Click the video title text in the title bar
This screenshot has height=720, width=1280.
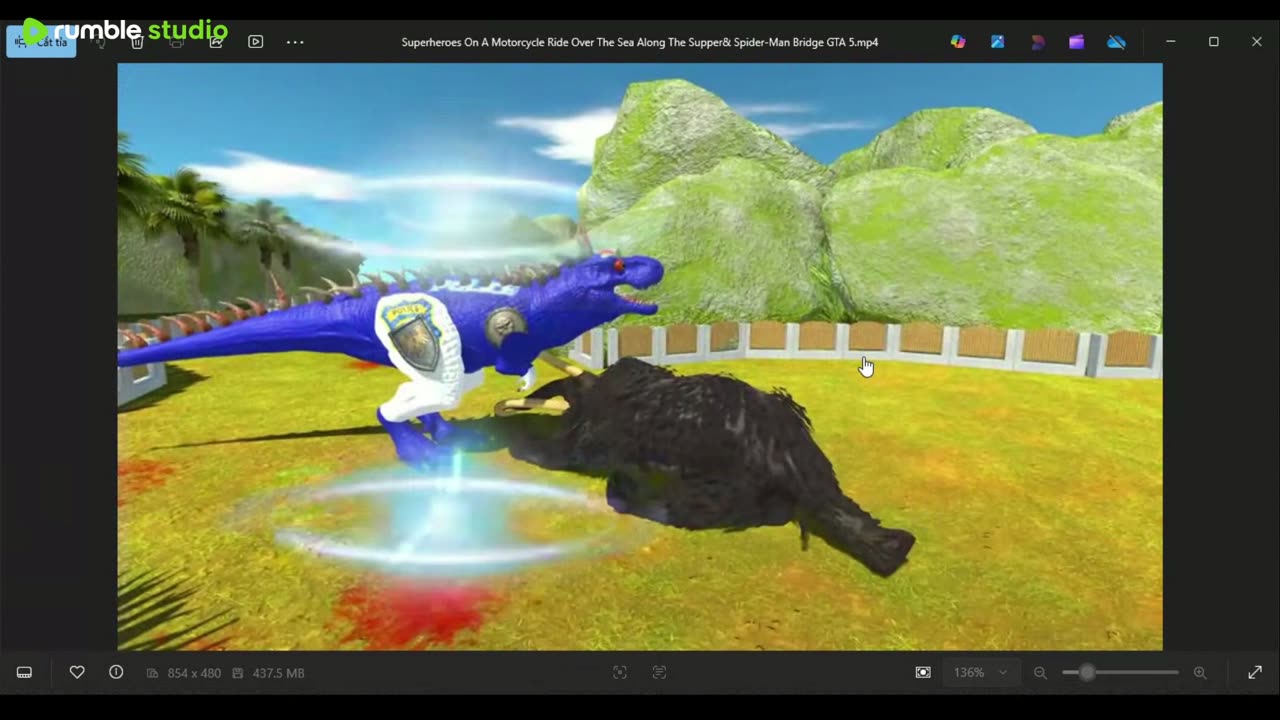point(640,42)
